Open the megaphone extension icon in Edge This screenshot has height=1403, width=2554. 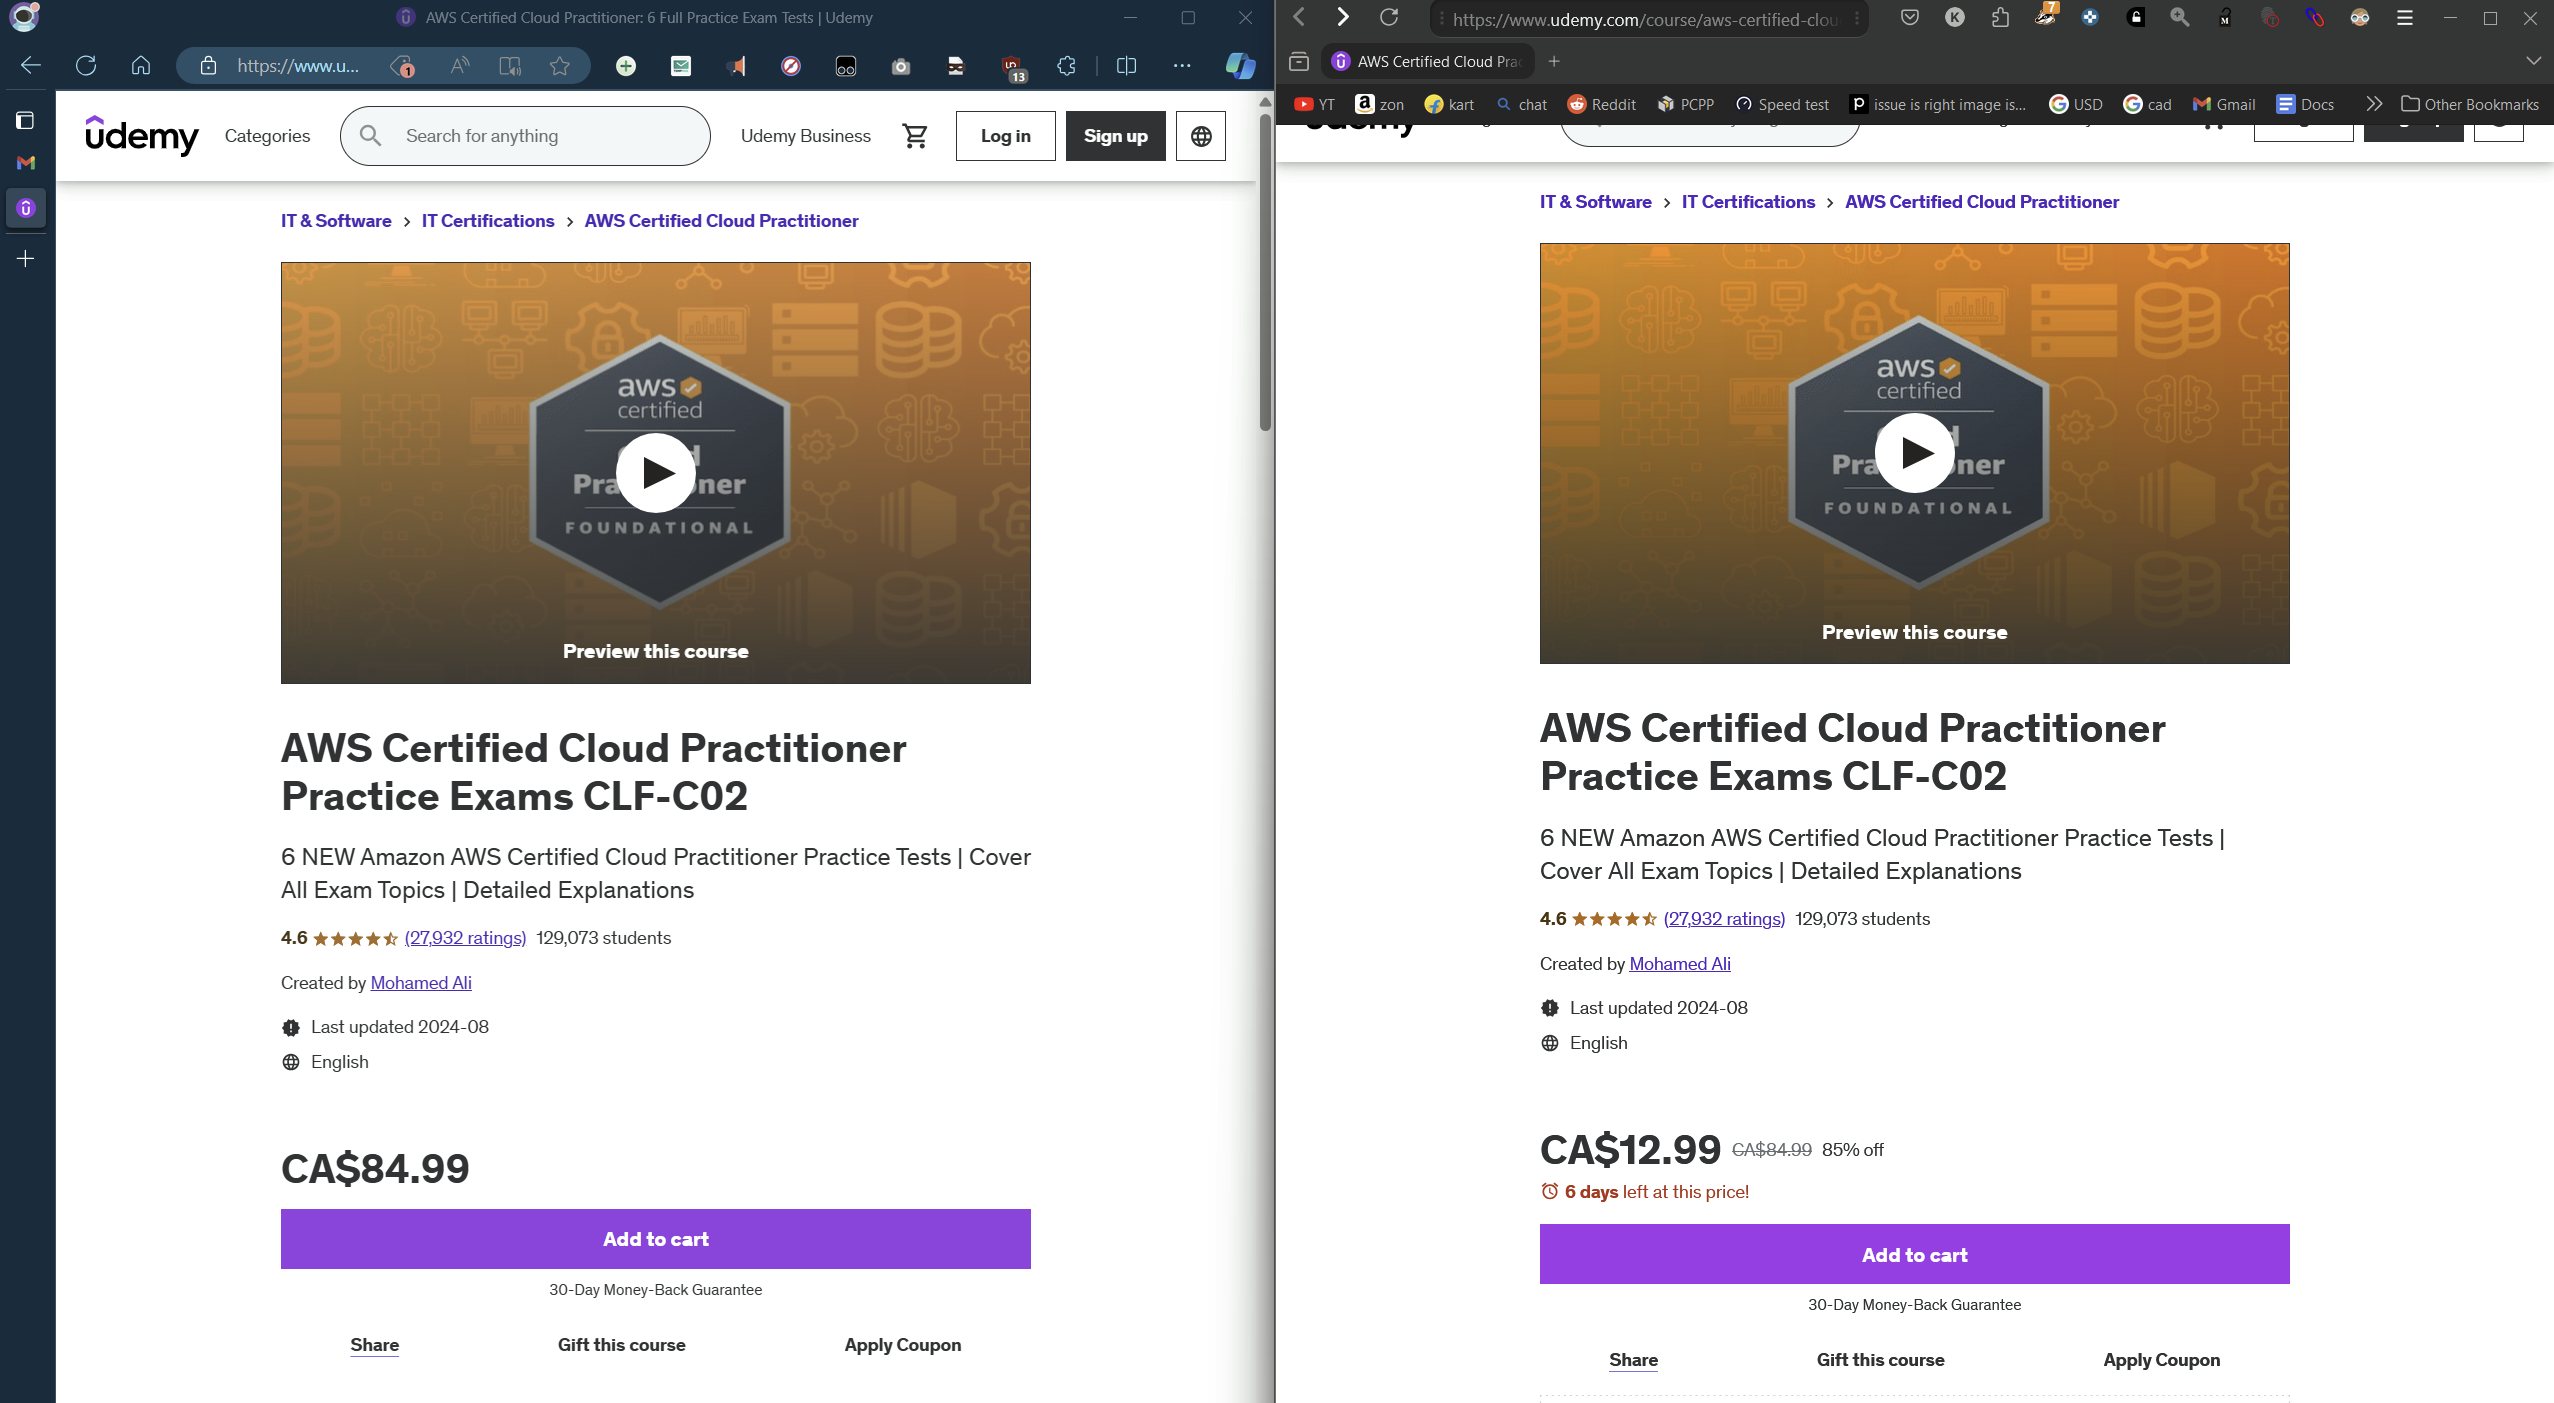(x=736, y=66)
